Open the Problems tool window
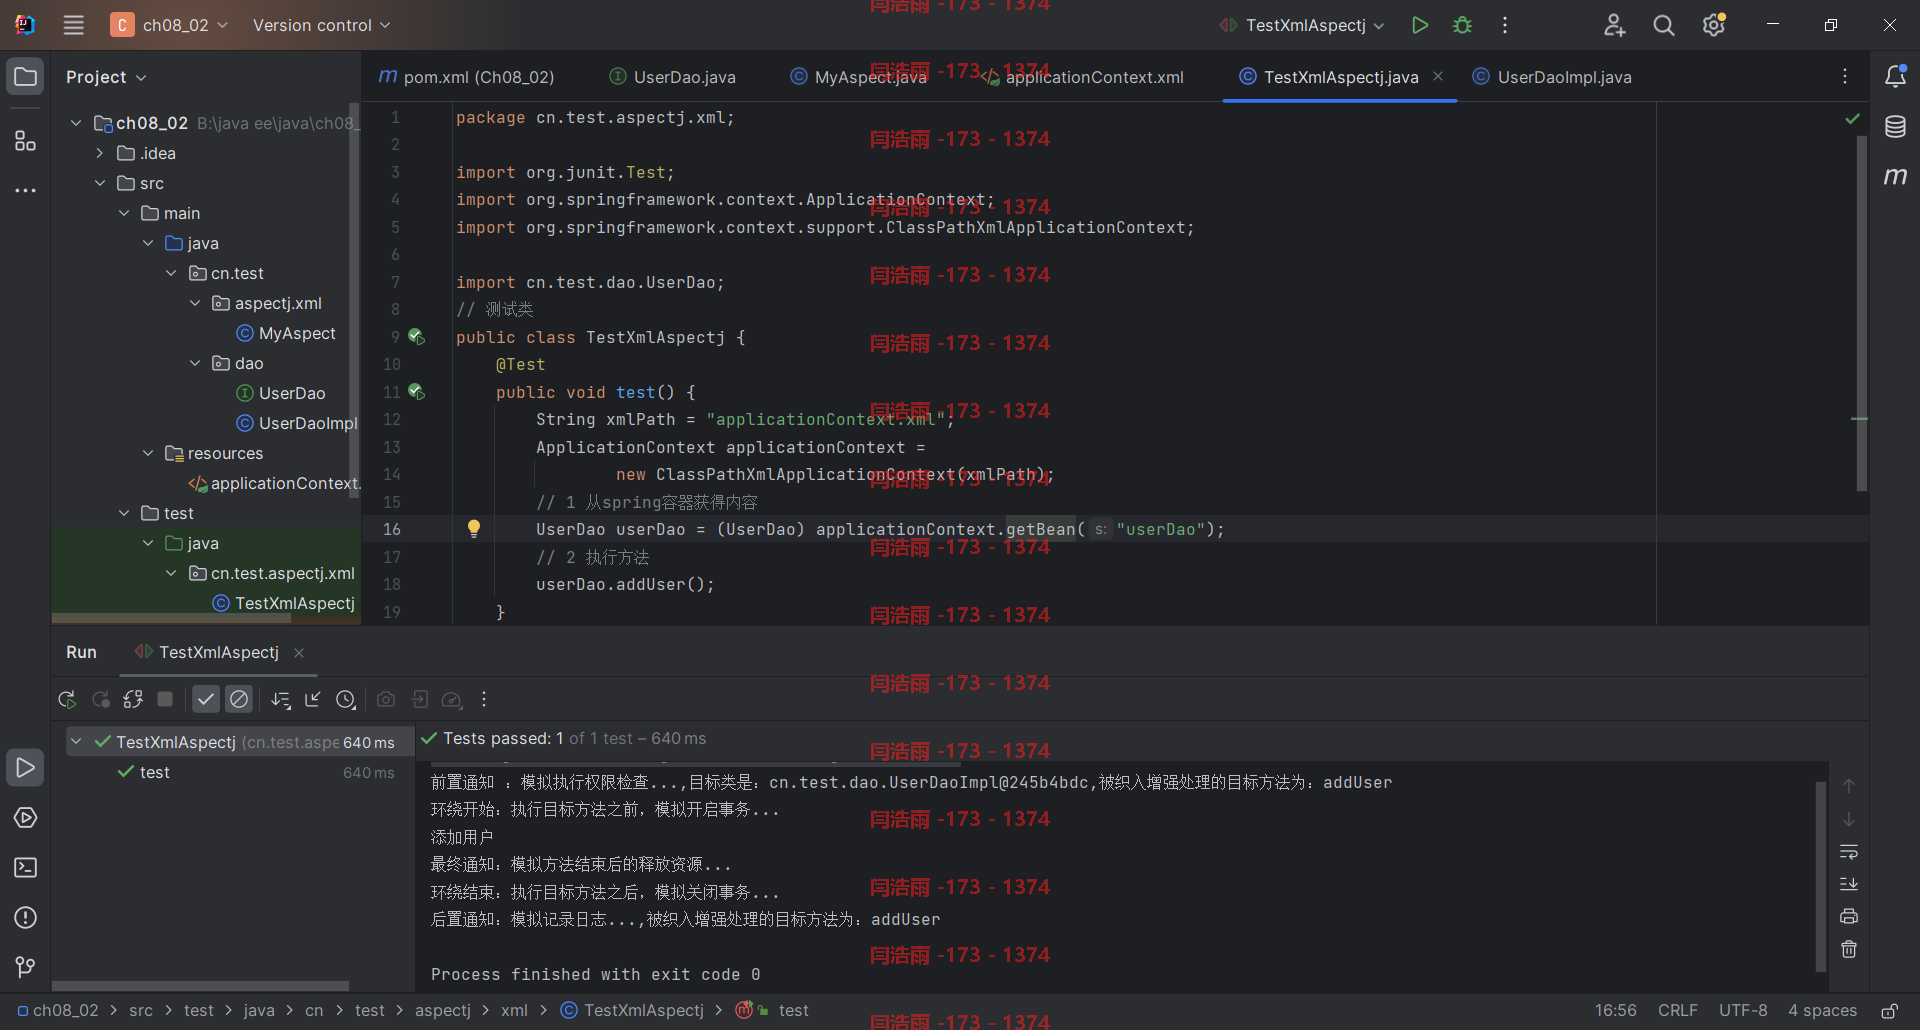This screenshot has height=1030, width=1920. tap(26, 918)
